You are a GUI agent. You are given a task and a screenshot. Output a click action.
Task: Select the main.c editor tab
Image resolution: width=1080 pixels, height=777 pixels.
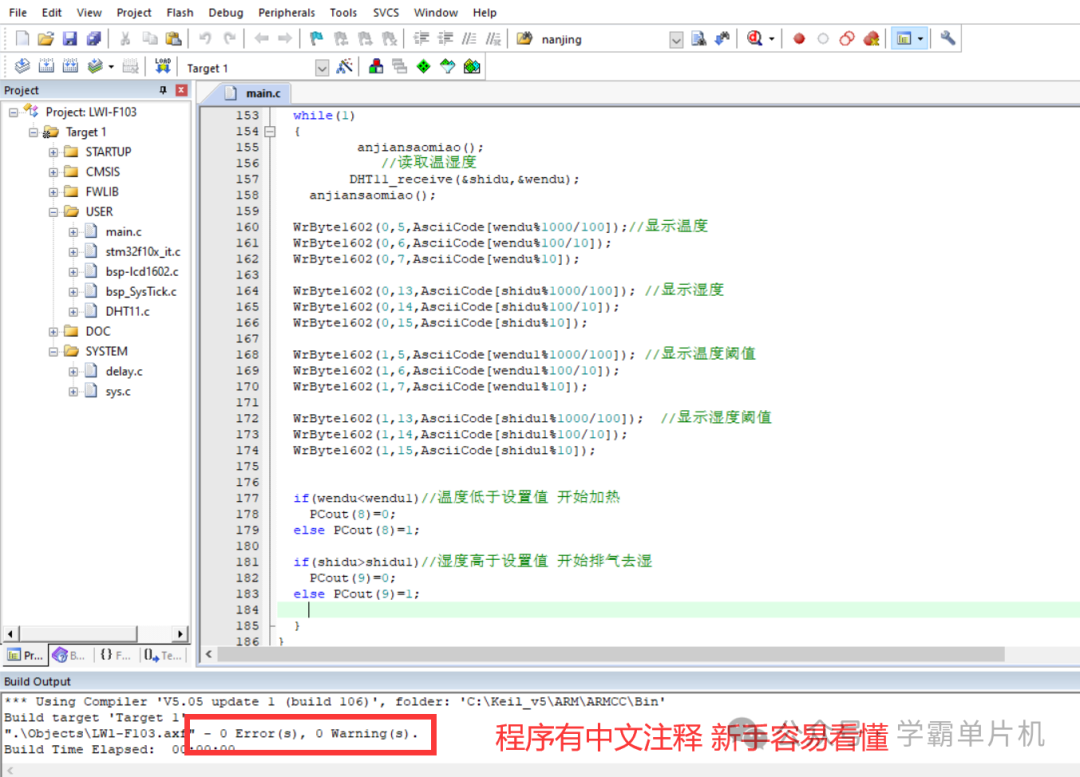[254, 93]
